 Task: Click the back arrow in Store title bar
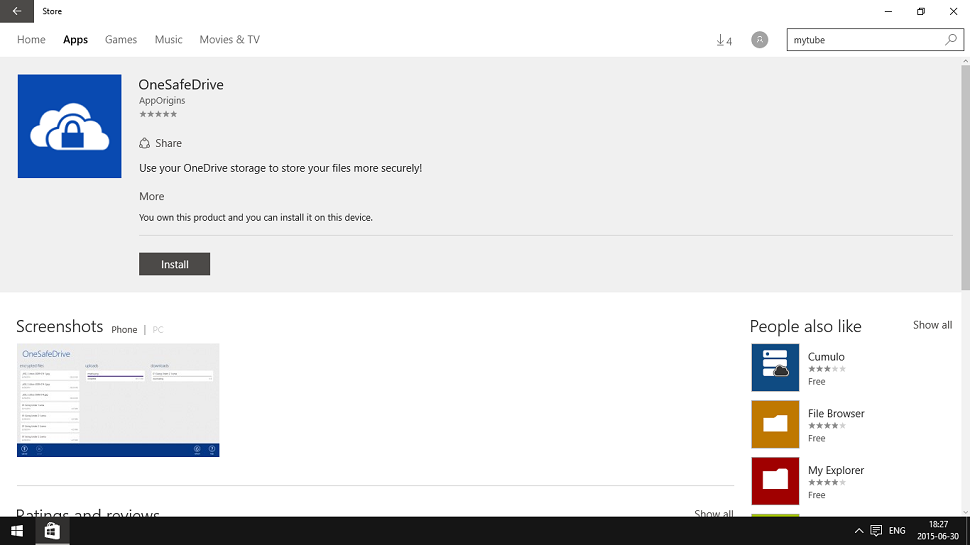(16, 12)
